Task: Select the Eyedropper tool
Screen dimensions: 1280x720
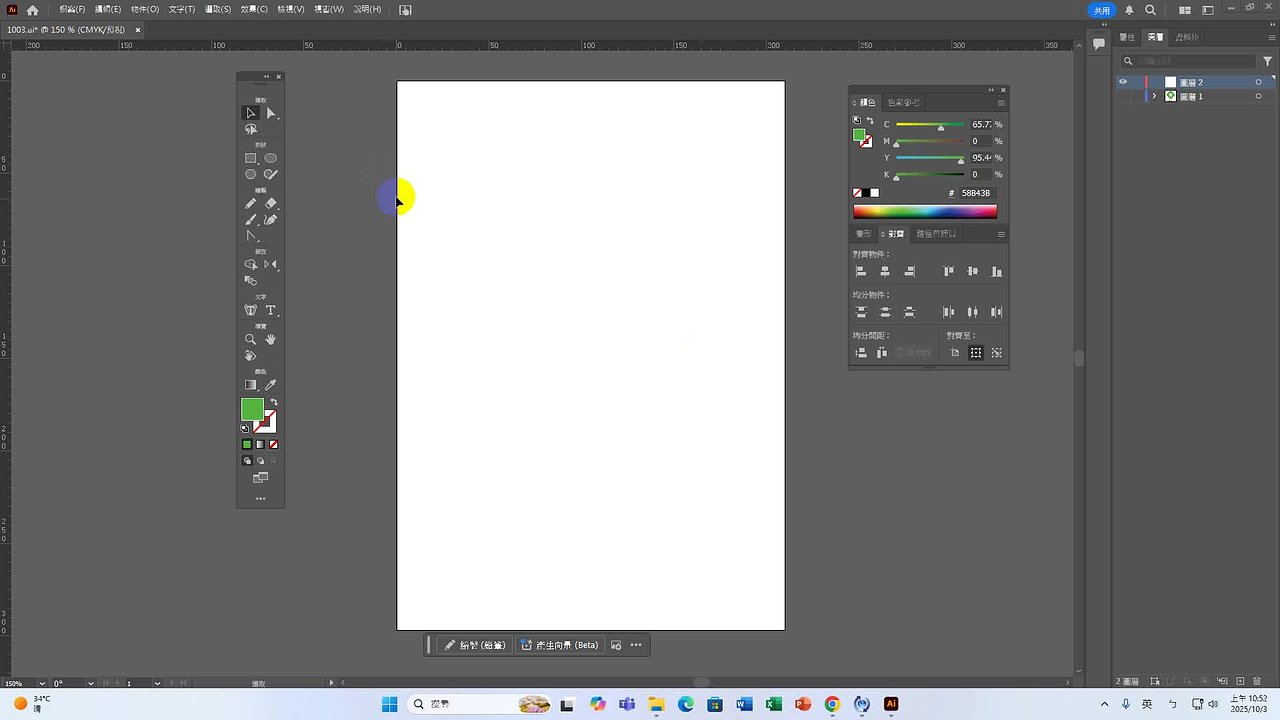Action: [270, 385]
